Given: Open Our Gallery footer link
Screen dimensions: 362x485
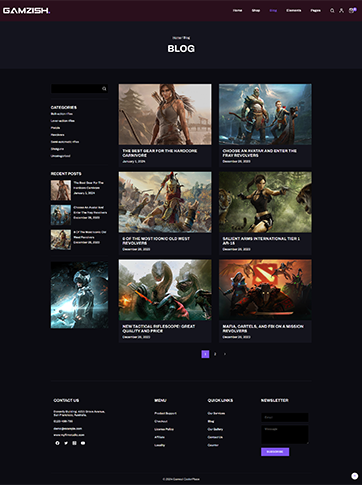Looking at the screenshot, I should tap(215, 429).
